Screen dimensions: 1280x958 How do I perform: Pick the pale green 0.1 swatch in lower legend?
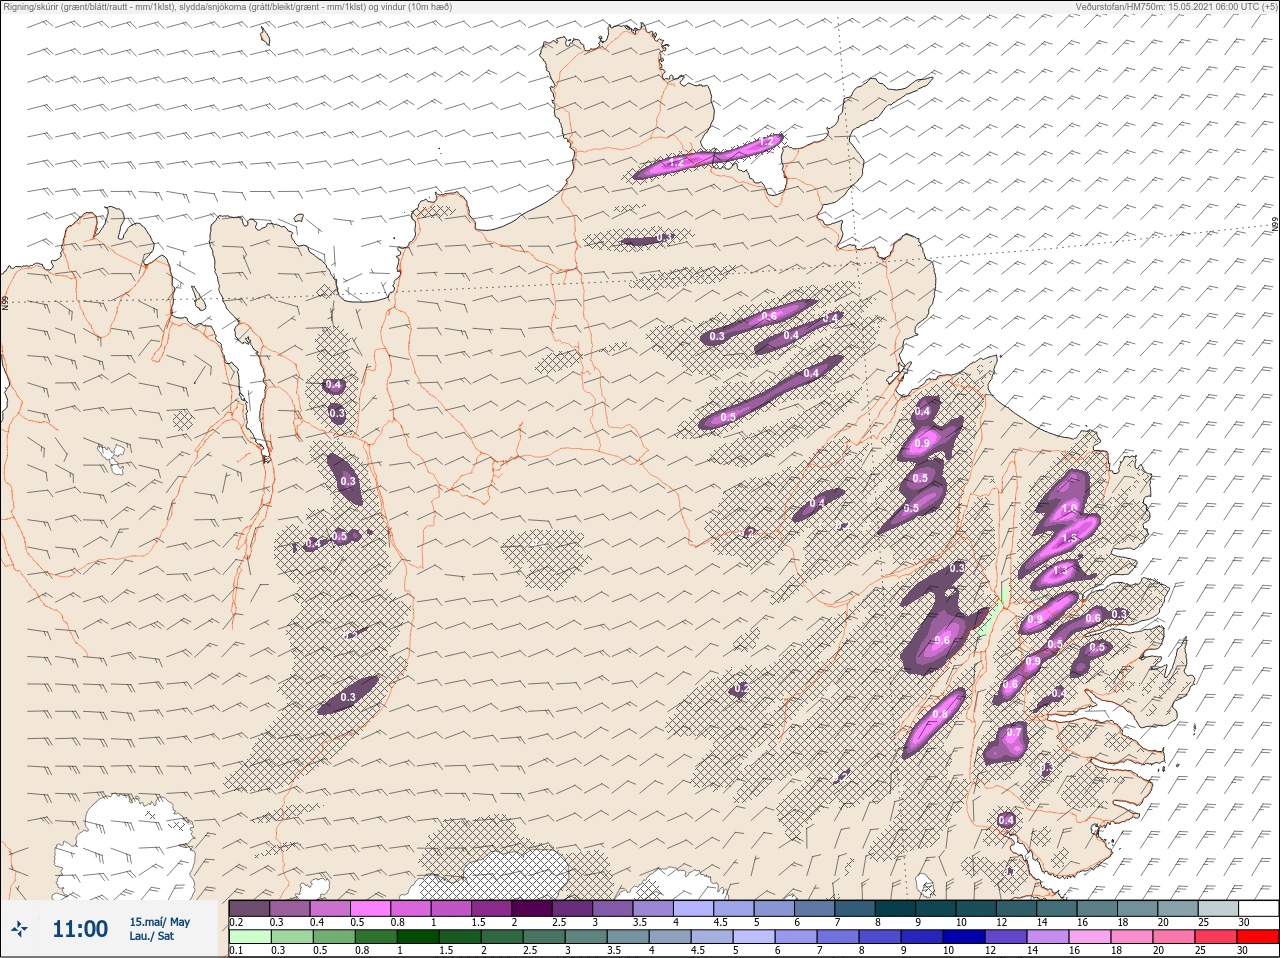coord(249,937)
